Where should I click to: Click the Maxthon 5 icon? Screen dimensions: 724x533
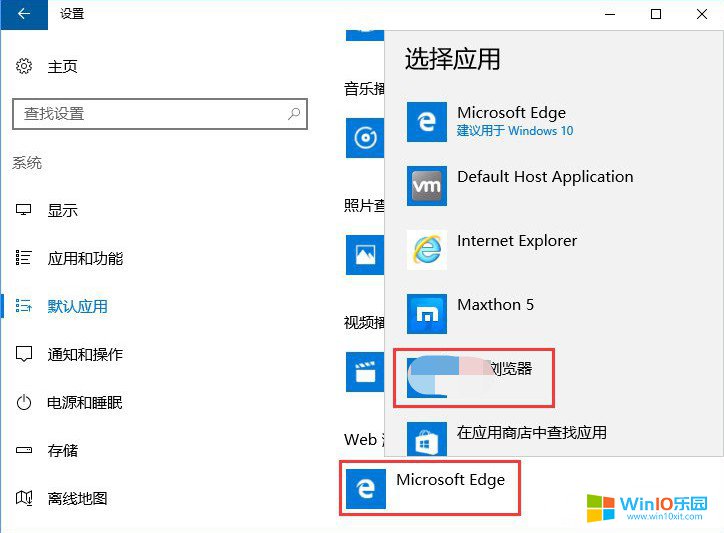click(x=427, y=314)
